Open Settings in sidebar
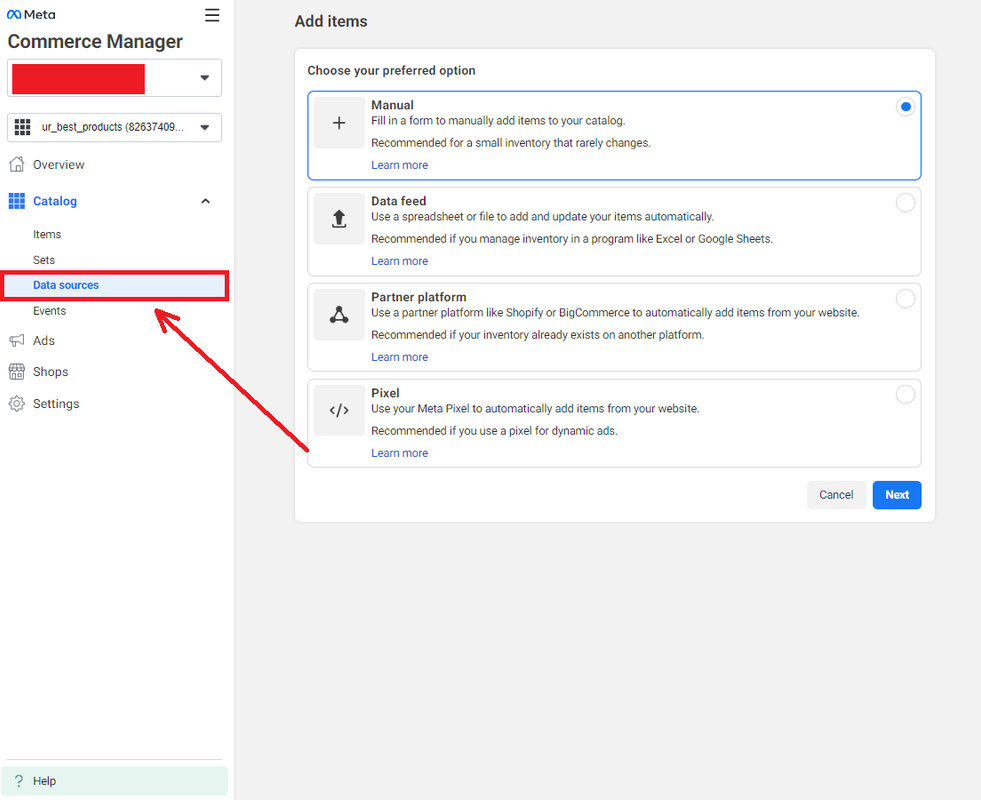 [x=56, y=403]
